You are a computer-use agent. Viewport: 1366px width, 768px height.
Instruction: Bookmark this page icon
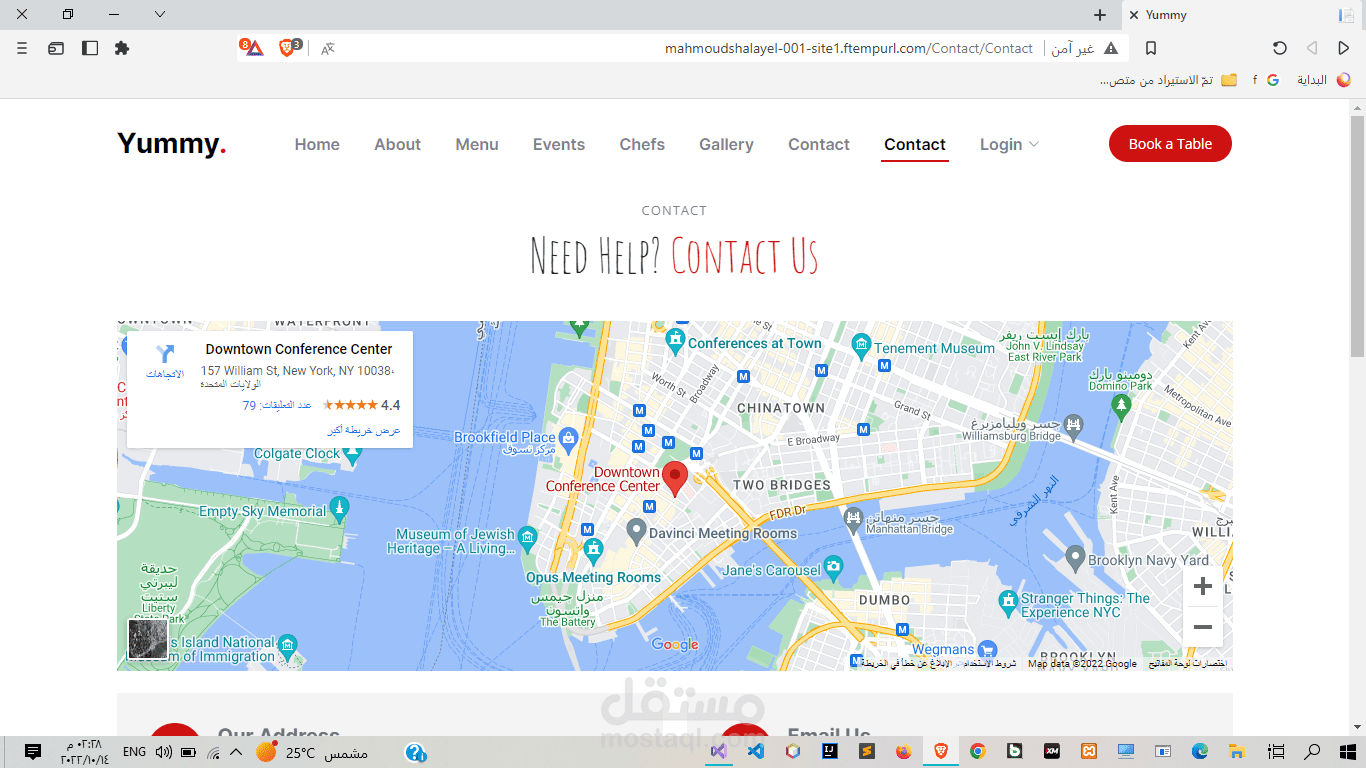pos(1151,48)
